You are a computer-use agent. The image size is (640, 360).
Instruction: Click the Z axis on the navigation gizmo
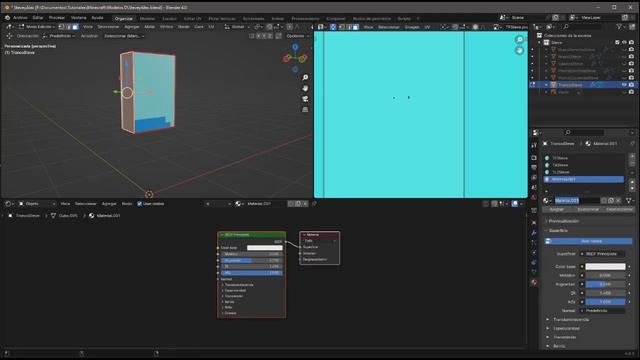click(x=295, y=47)
